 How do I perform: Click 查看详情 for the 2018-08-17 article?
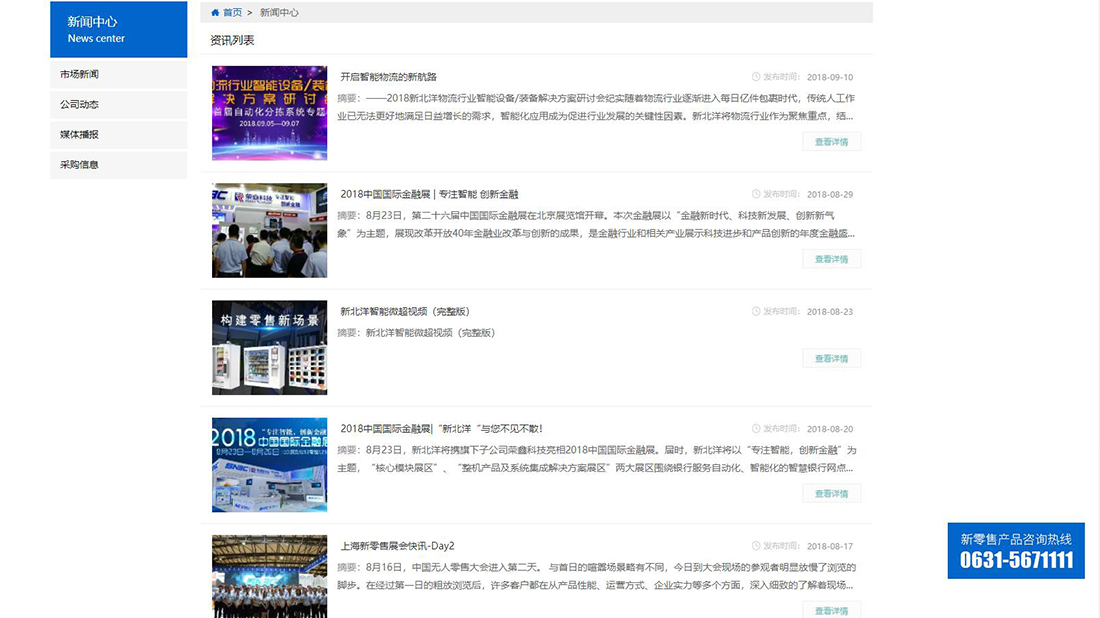click(x=831, y=610)
